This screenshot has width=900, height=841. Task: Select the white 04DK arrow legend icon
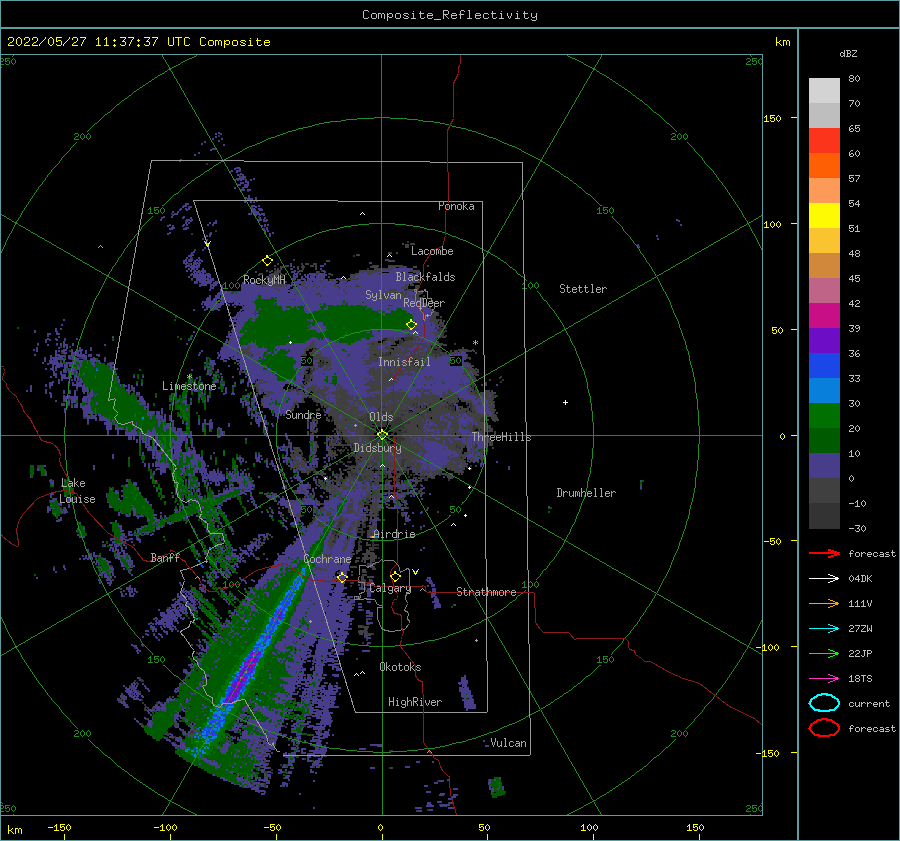point(824,578)
